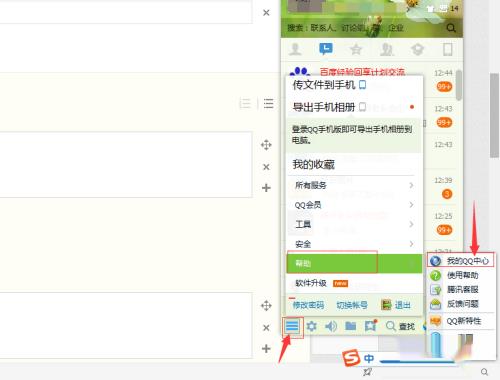Viewport: 500px width, 380px height.
Task: Click the 99+ badge at 12:25
Action: tap(444, 230)
